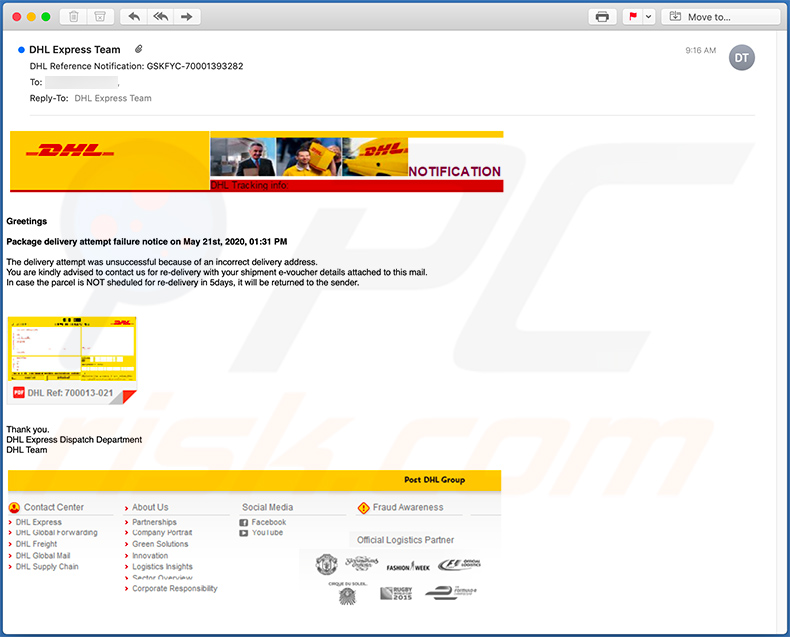Click the subject line DHL Reference Notification
The width and height of the screenshot is (790, 637).
(136, 66)
